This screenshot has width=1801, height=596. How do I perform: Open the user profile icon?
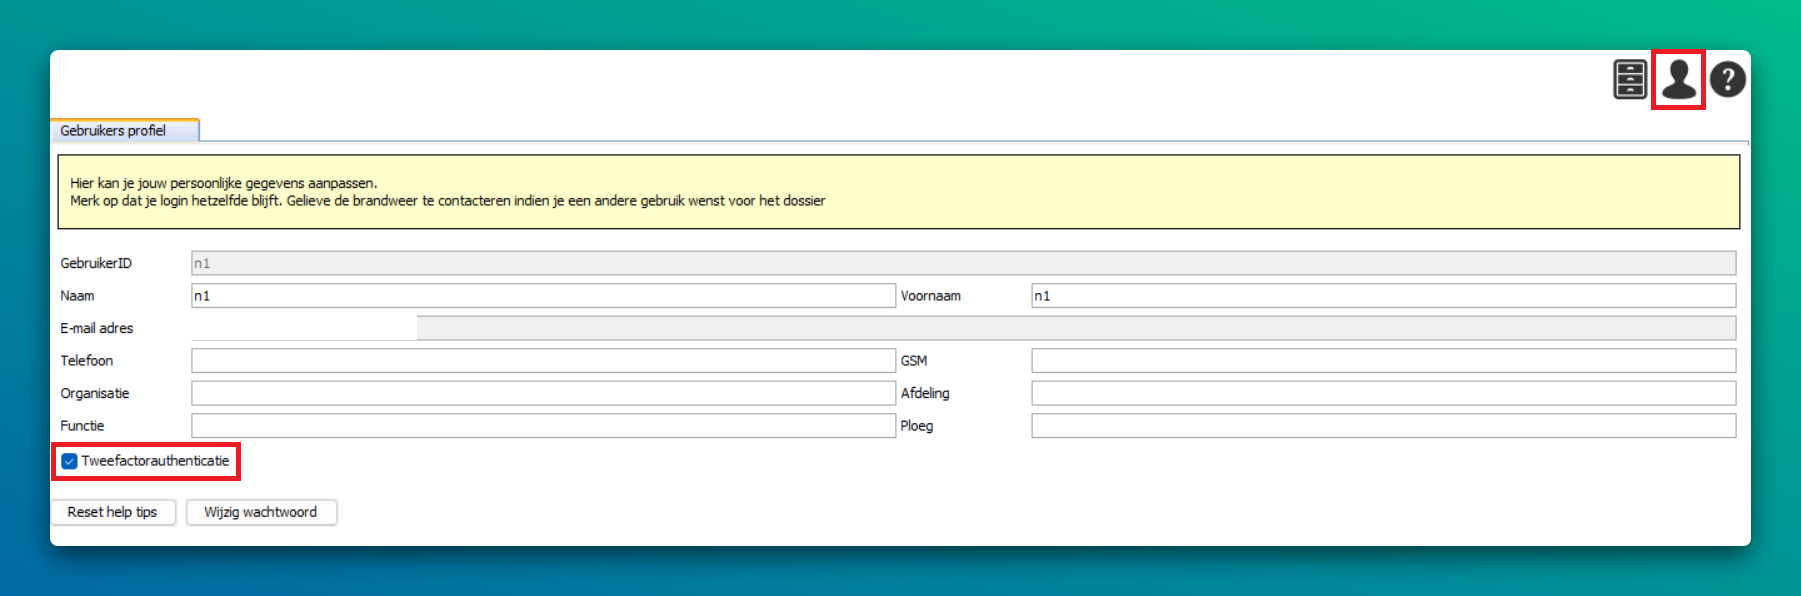pyautogui.click(x=1678, y=80)
